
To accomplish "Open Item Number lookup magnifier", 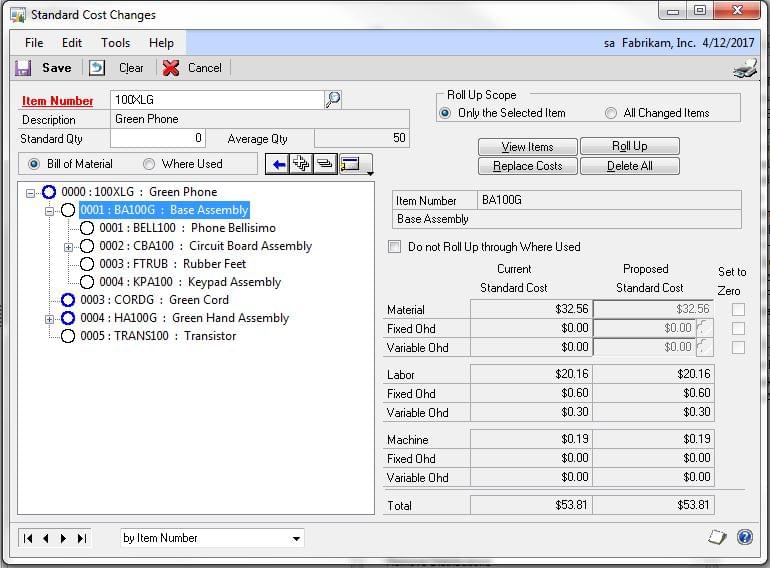I will (332, 100).
